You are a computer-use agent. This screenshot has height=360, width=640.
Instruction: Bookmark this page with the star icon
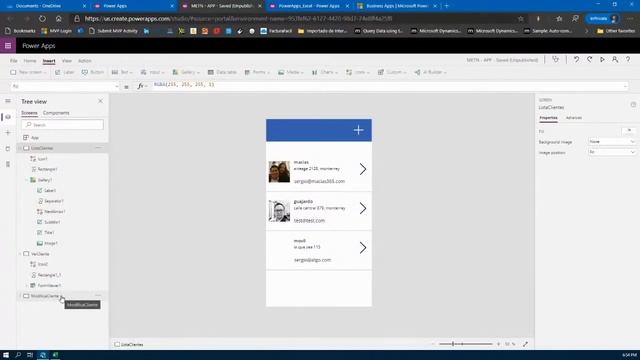click(x=520, y=18)
